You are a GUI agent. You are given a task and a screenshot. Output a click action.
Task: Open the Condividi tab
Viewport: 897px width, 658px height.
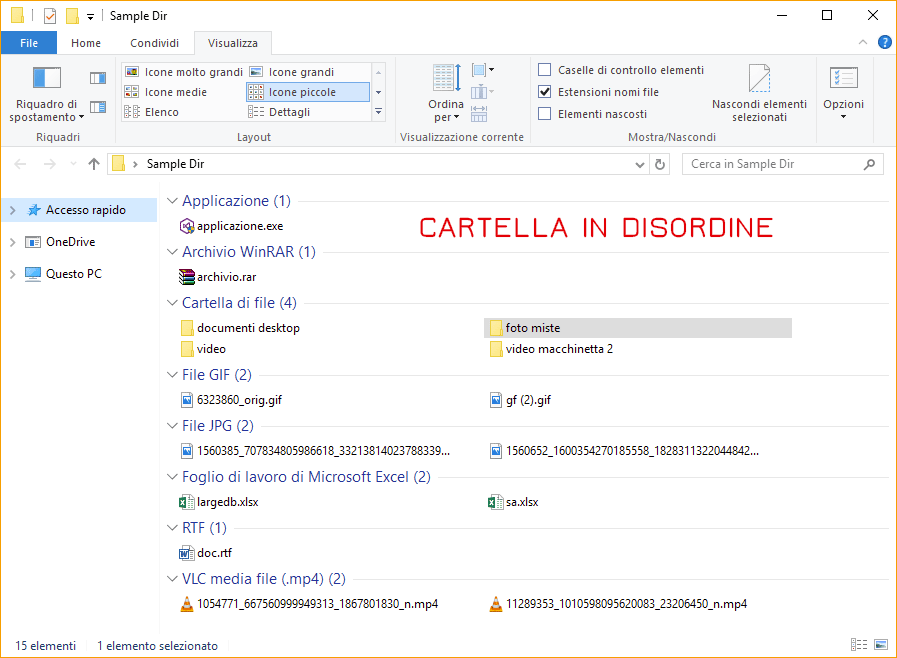click(x=154, y=43)
